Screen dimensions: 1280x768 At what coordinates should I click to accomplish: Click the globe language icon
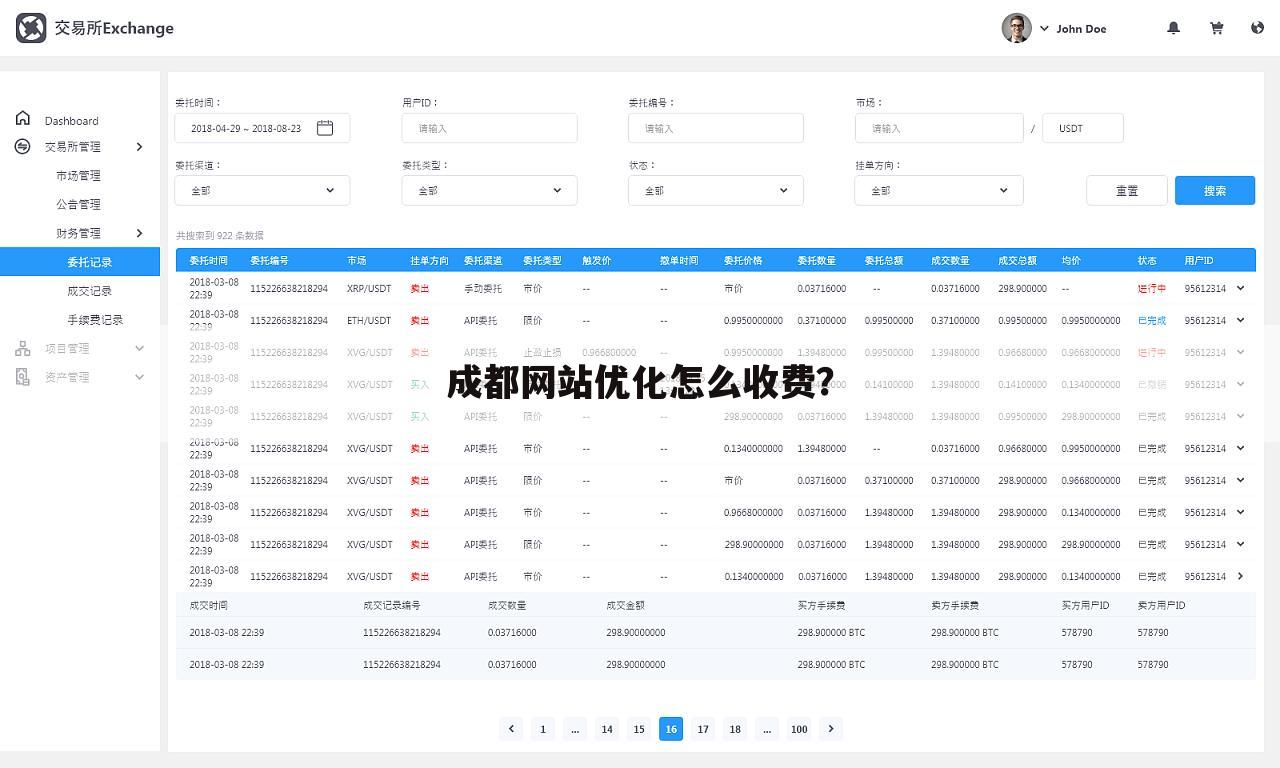[1257, 28]
